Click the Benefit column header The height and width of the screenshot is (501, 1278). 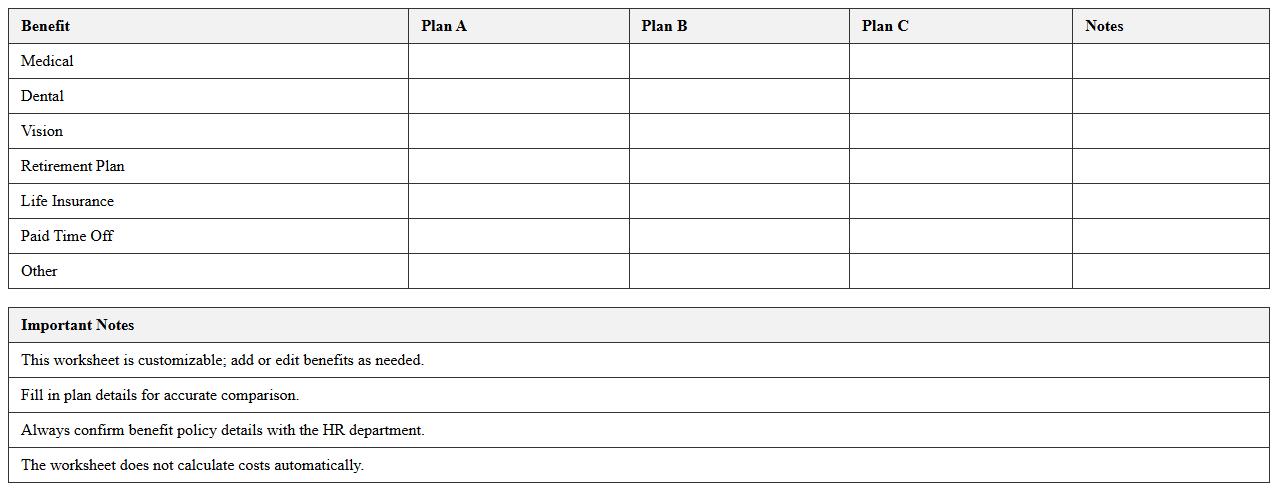[46, 26]
